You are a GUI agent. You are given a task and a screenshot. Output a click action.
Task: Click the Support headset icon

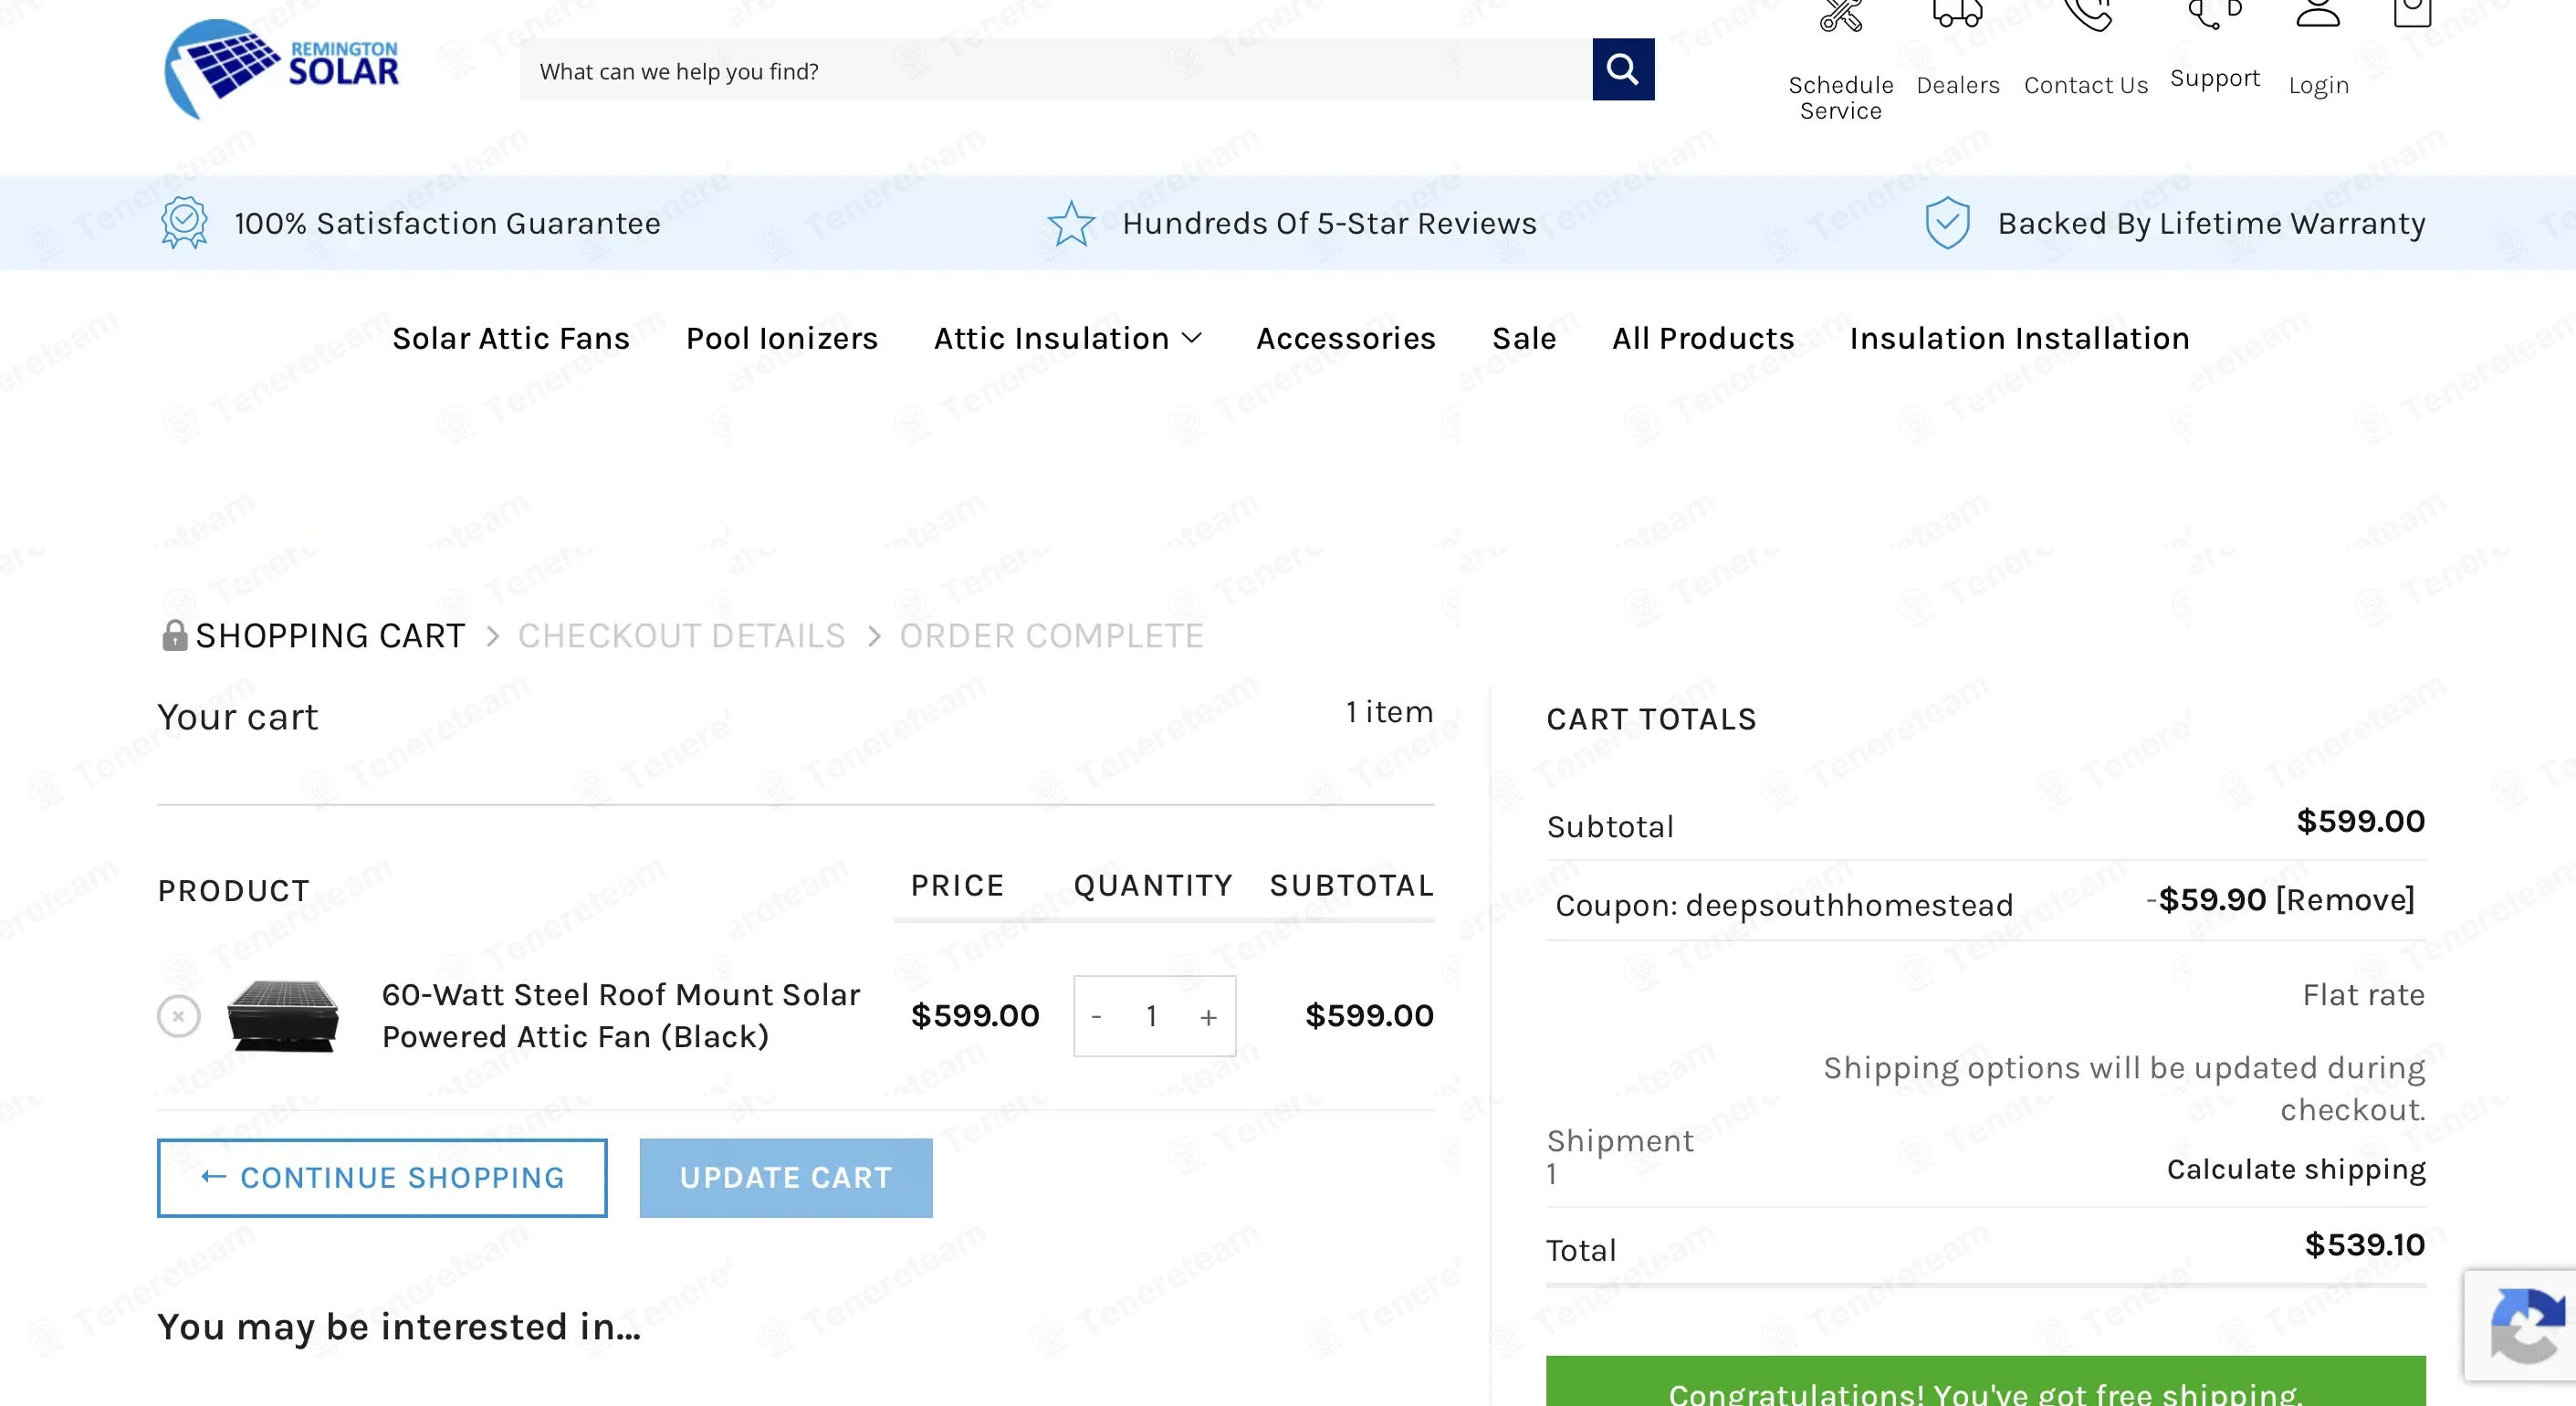tap(2214, 14)
